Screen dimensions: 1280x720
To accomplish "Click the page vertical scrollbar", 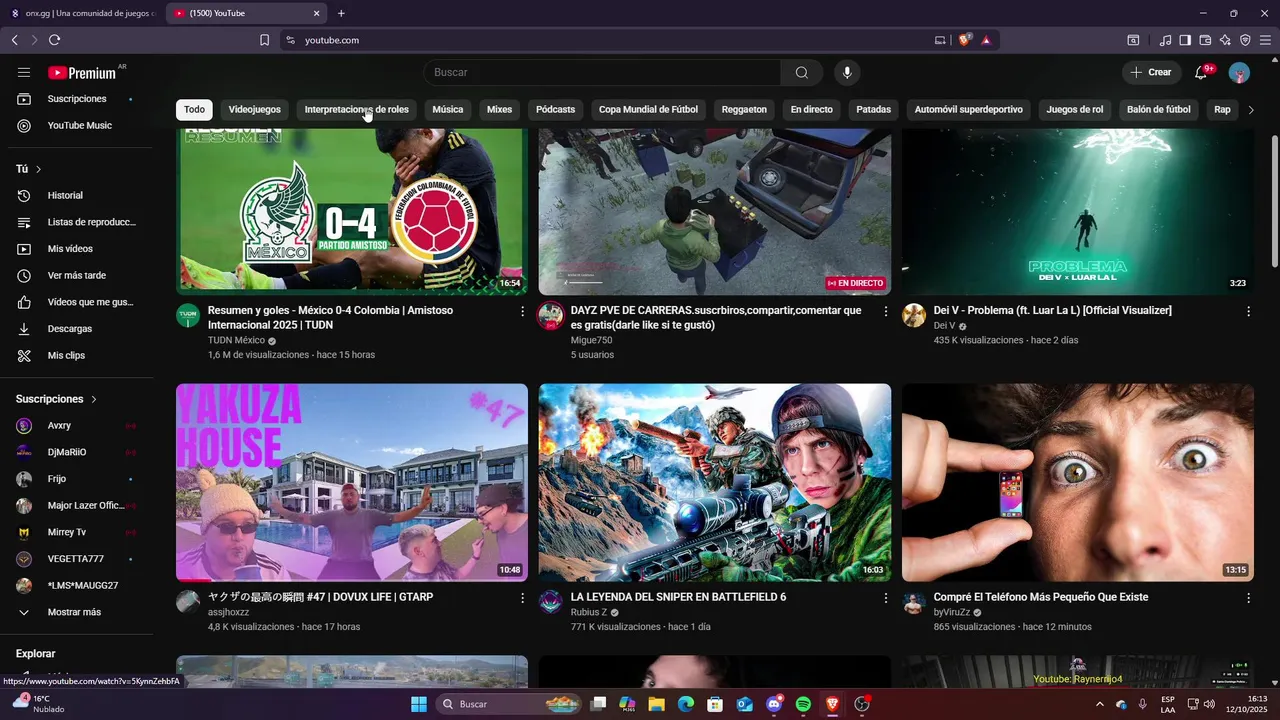I will point(1274,200).
